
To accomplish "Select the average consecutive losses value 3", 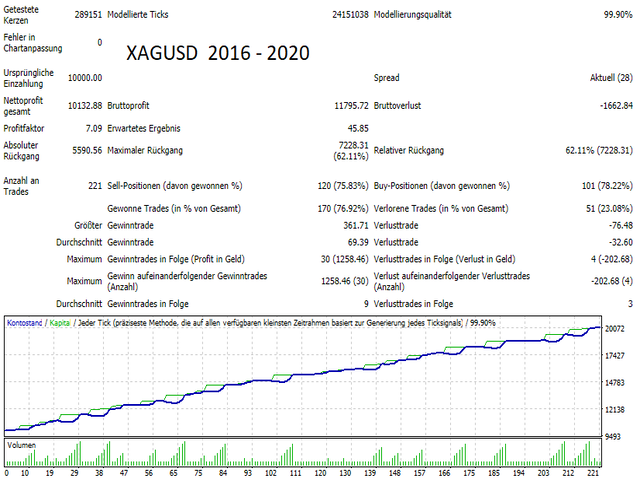I will click(630, 304).
